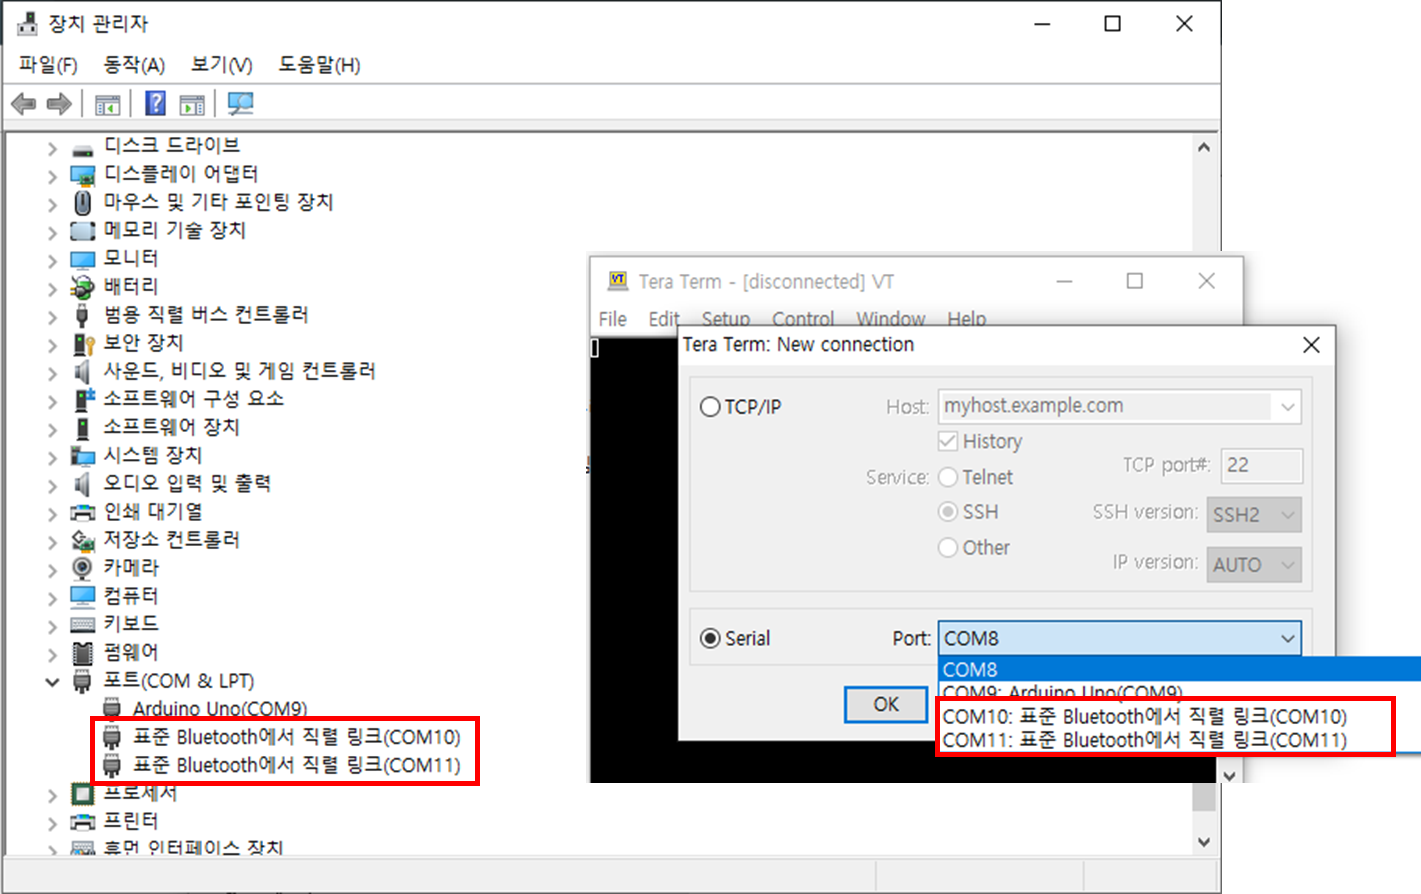Open the Port dropdown showing COM8

tap(1119, 638)
